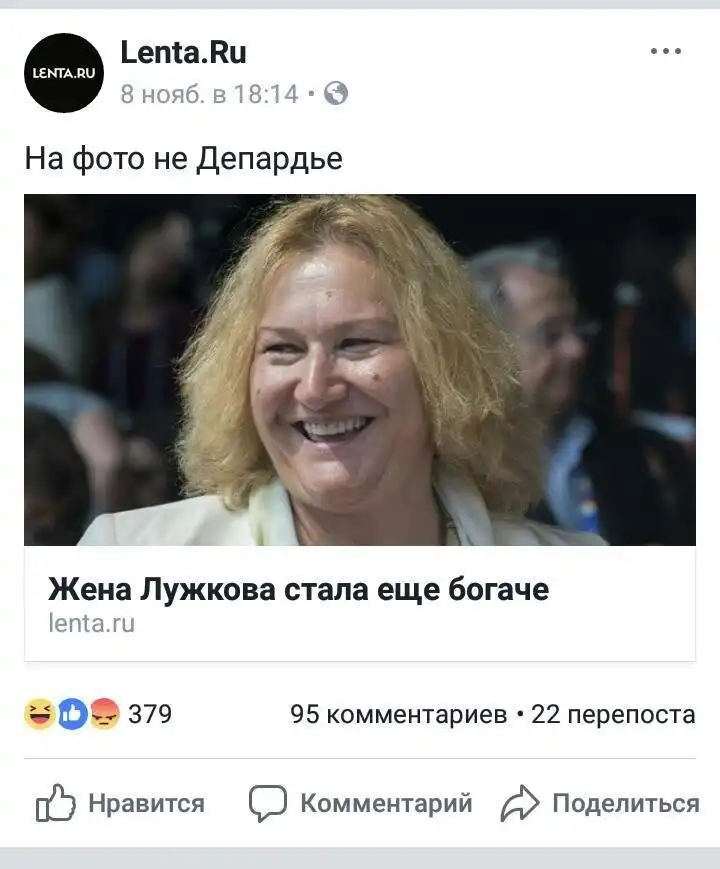Screen dimensions: 720x869
Task: Toggle like with the Нравится thumb icon
Action: [55, 802]
